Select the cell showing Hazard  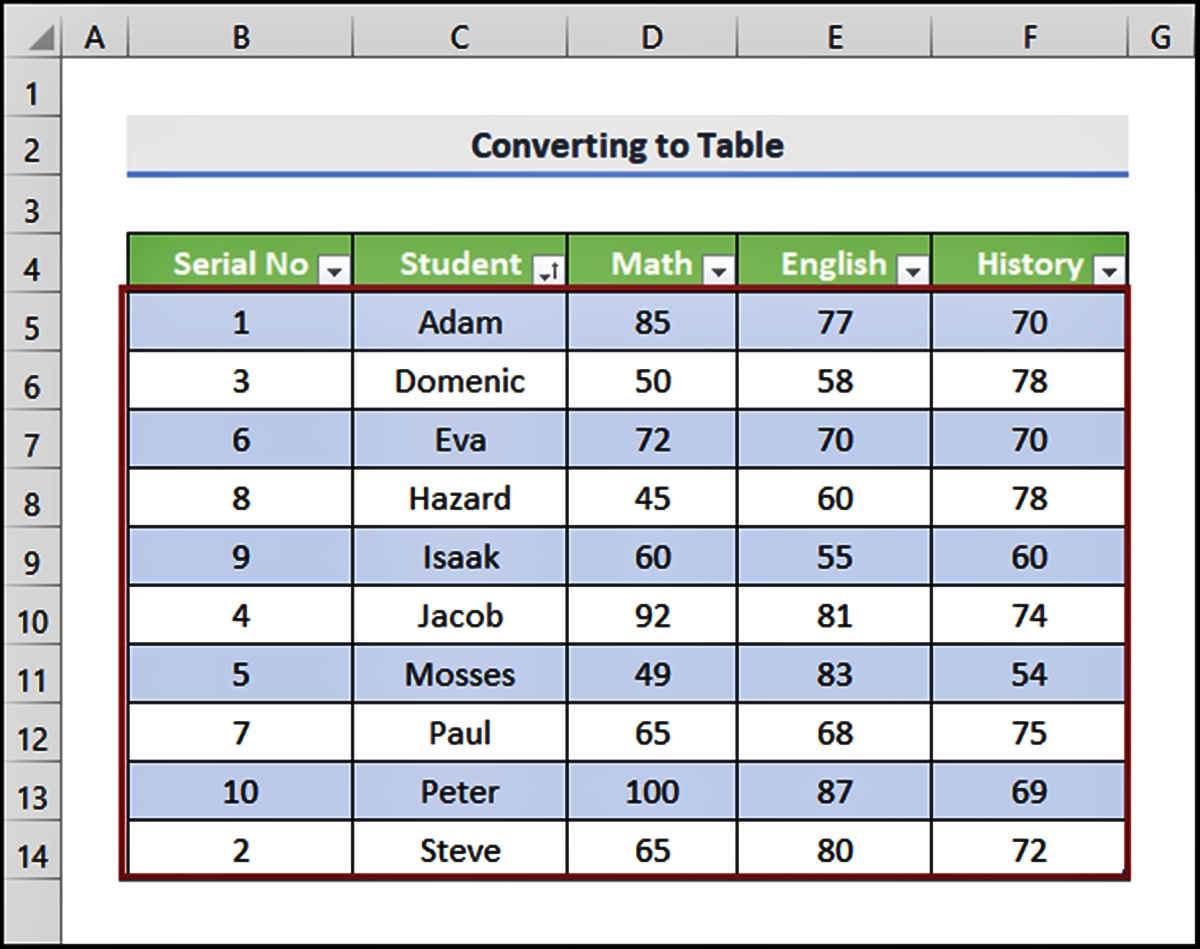460,498
